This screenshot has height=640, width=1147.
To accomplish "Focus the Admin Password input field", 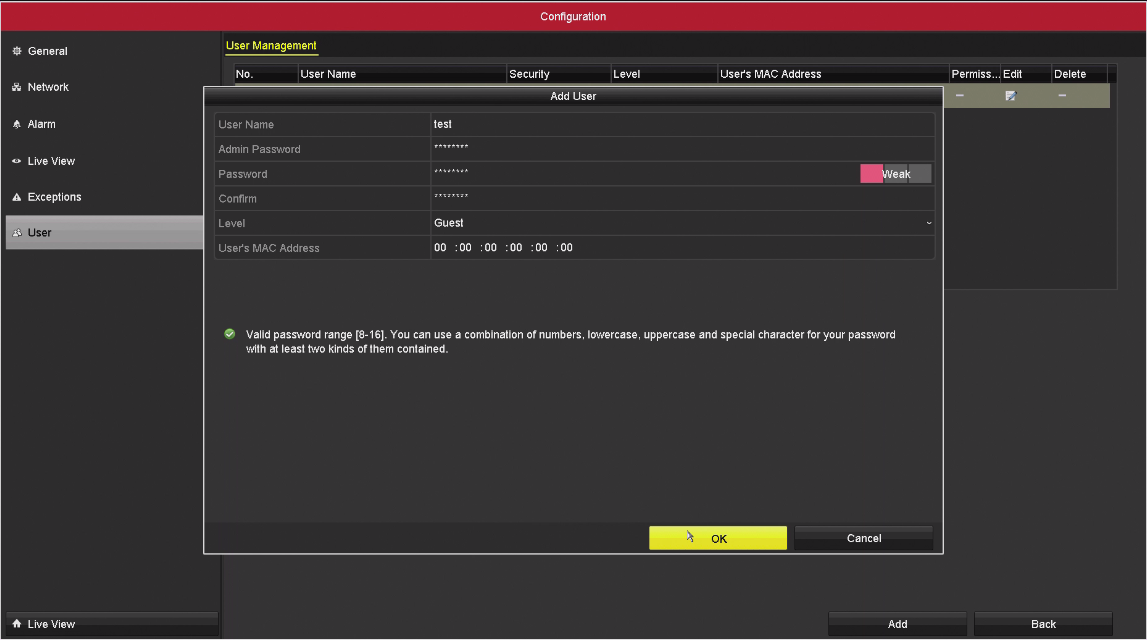I will [682, 149].
